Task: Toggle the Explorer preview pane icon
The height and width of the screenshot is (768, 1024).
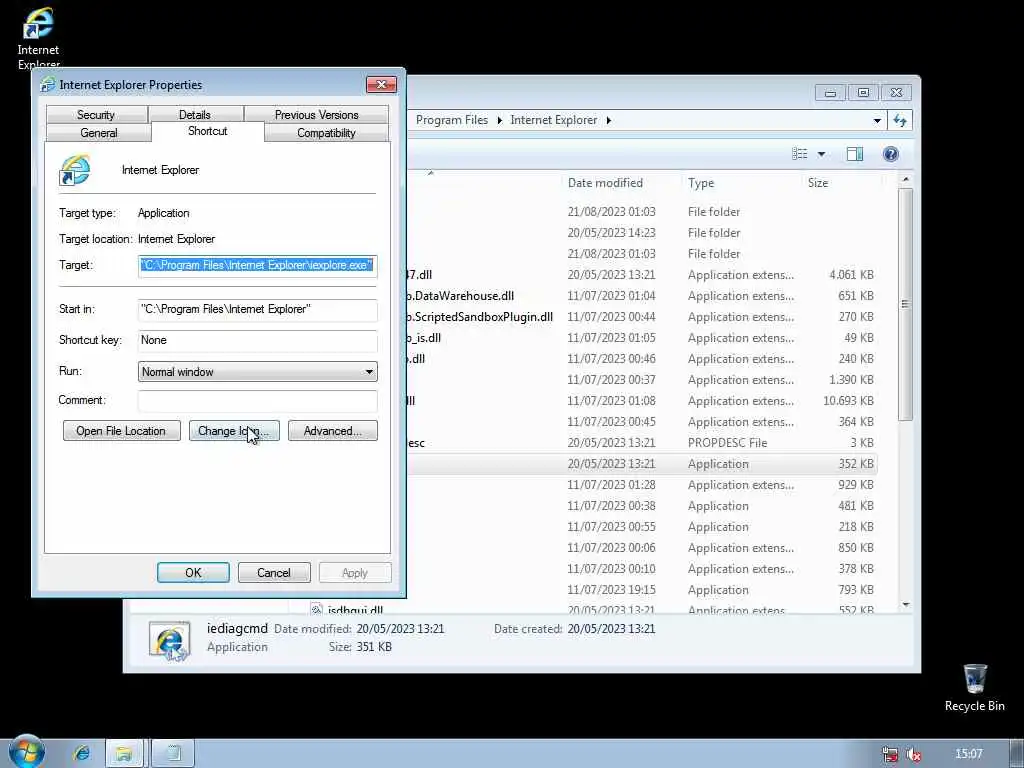Action: tap(854, 153)
